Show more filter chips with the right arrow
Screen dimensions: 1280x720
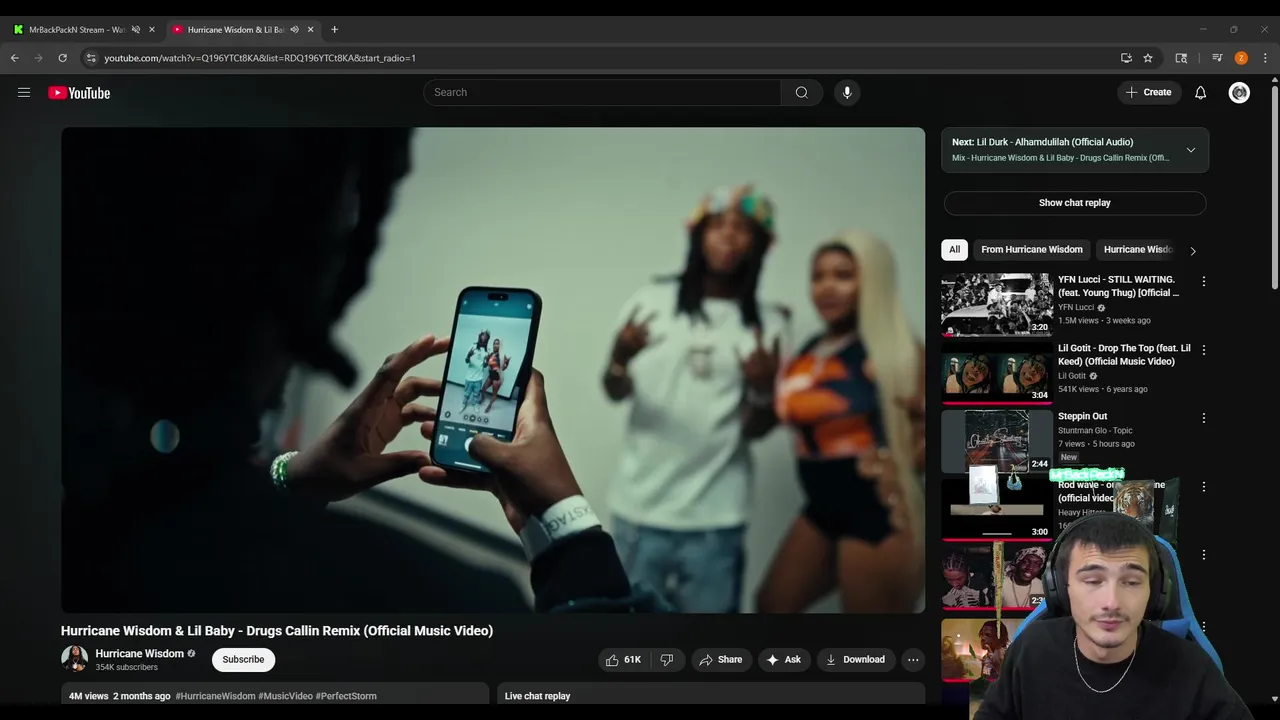(1192, 250)
